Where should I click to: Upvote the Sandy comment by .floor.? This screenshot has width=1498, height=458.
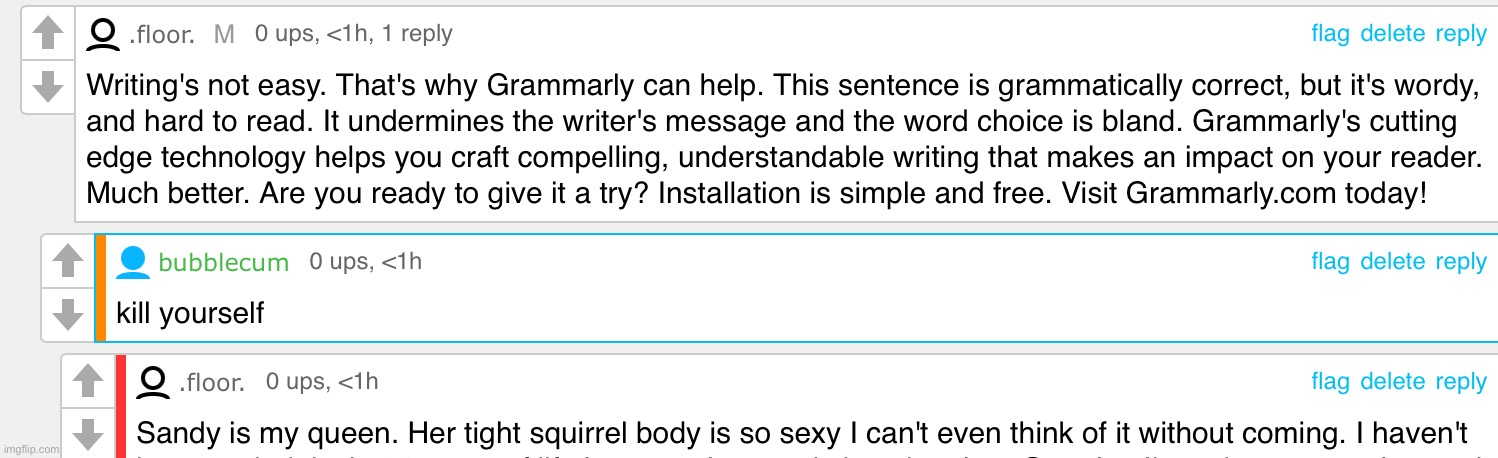88,380
